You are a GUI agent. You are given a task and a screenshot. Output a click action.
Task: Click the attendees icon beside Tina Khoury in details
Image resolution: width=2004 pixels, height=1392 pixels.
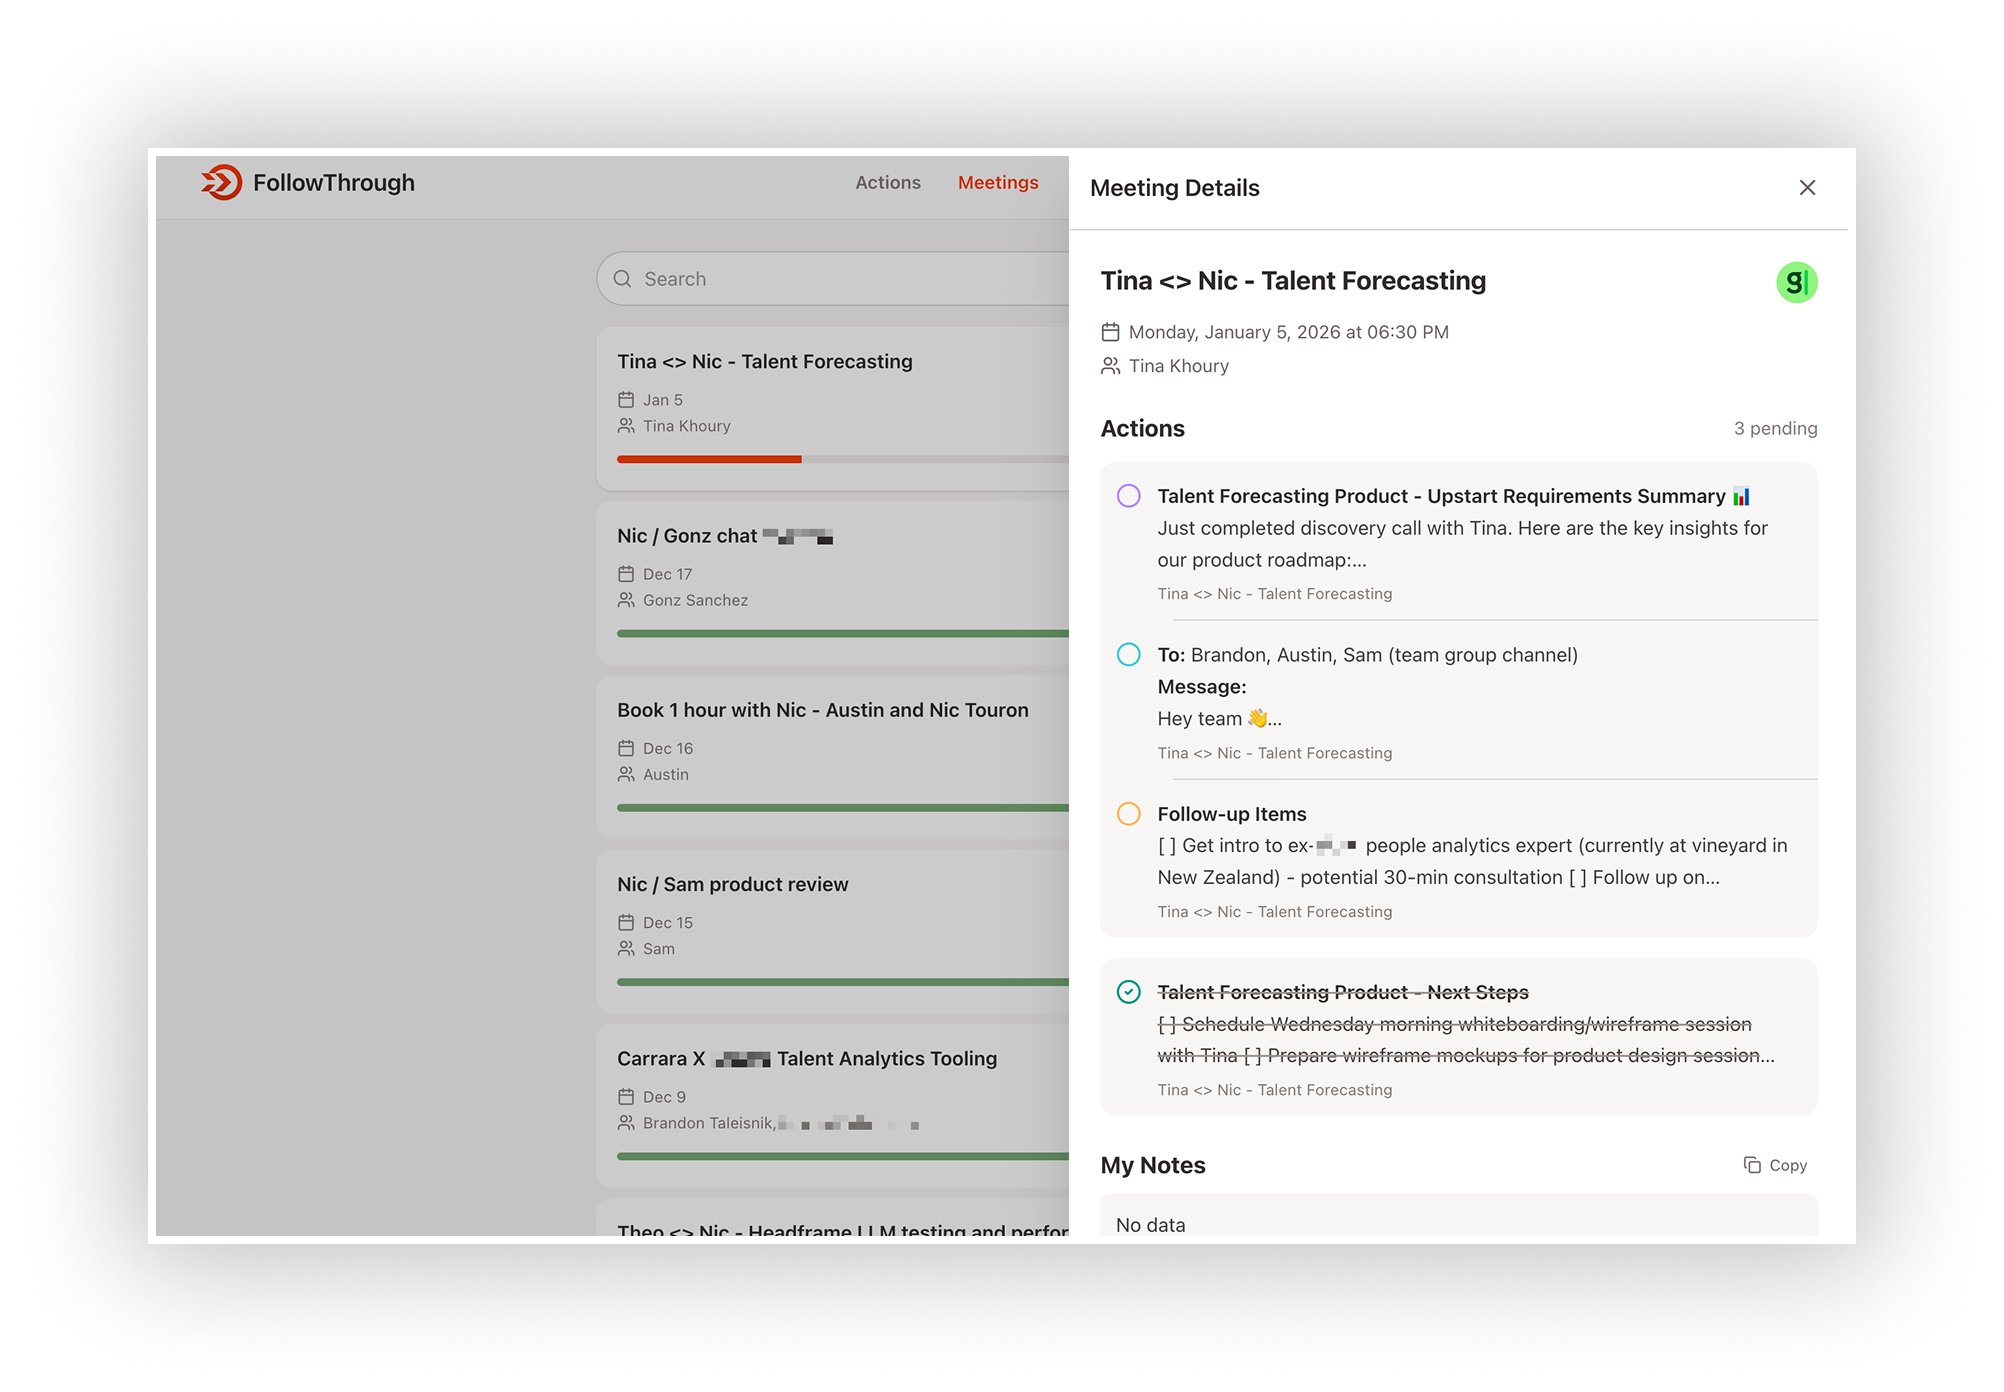(1110, 366)
